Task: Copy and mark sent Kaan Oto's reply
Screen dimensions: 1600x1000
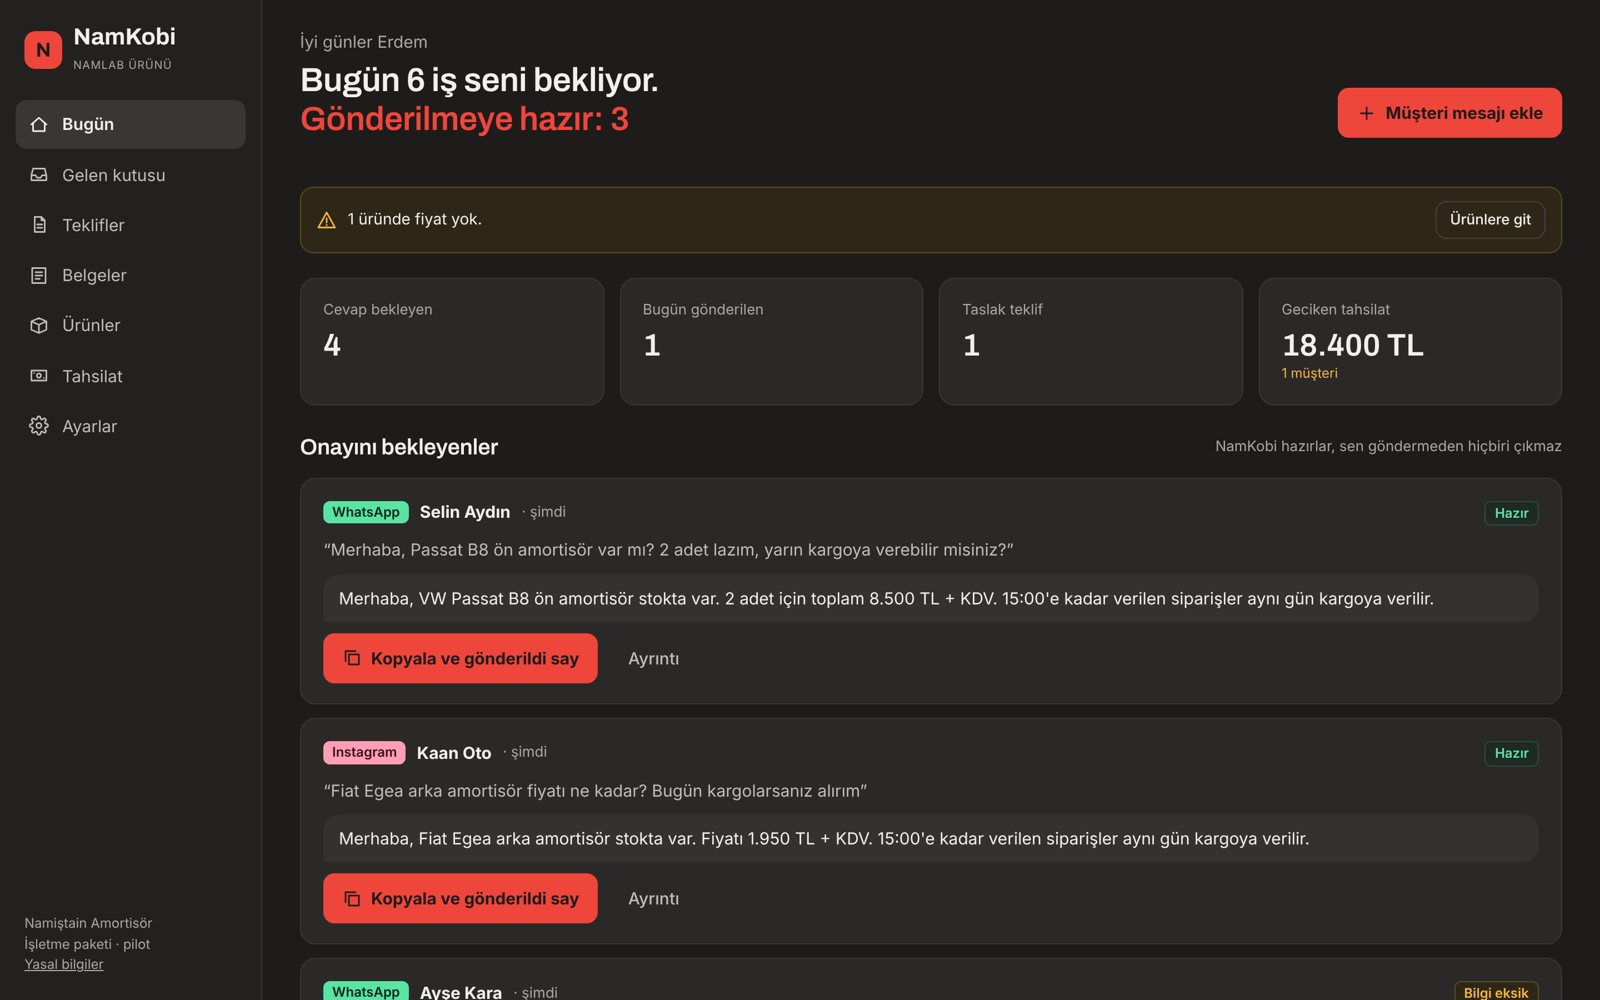Action: [x=460, y=898]
